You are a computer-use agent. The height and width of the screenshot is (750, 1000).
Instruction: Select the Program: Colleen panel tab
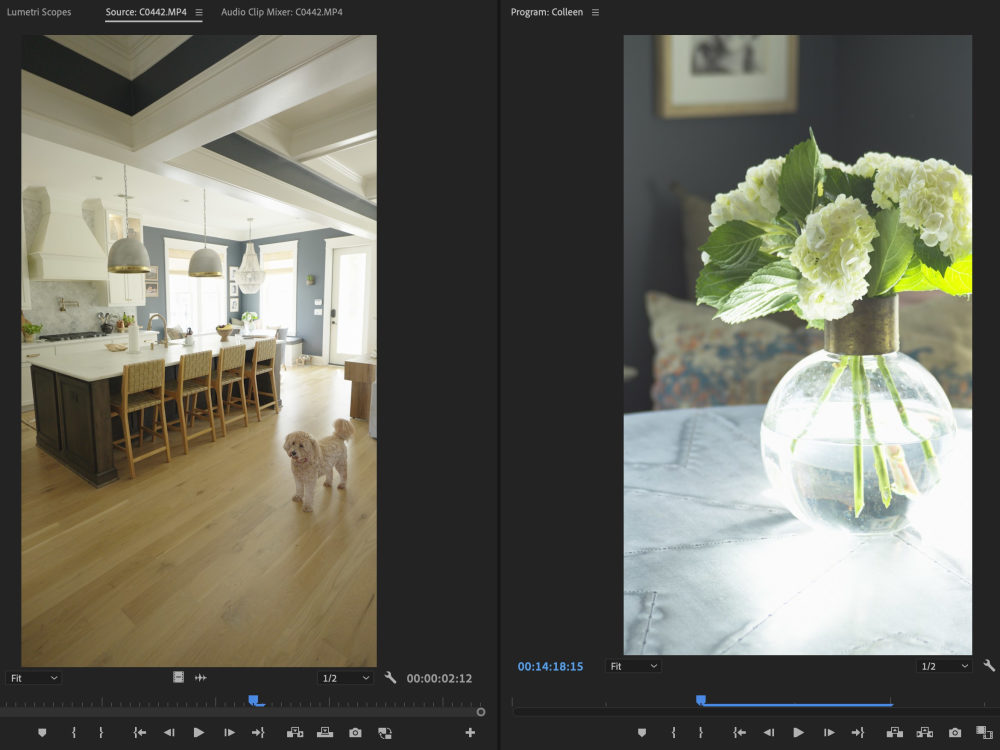pyautogui.click(x=547, y=12)
